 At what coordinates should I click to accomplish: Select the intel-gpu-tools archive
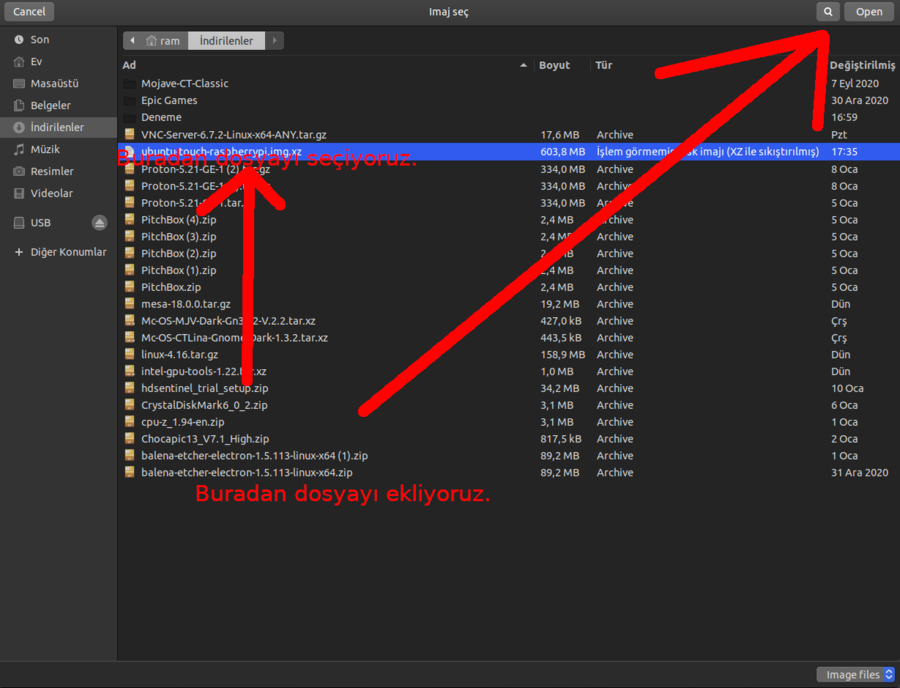tap(509, 371)
